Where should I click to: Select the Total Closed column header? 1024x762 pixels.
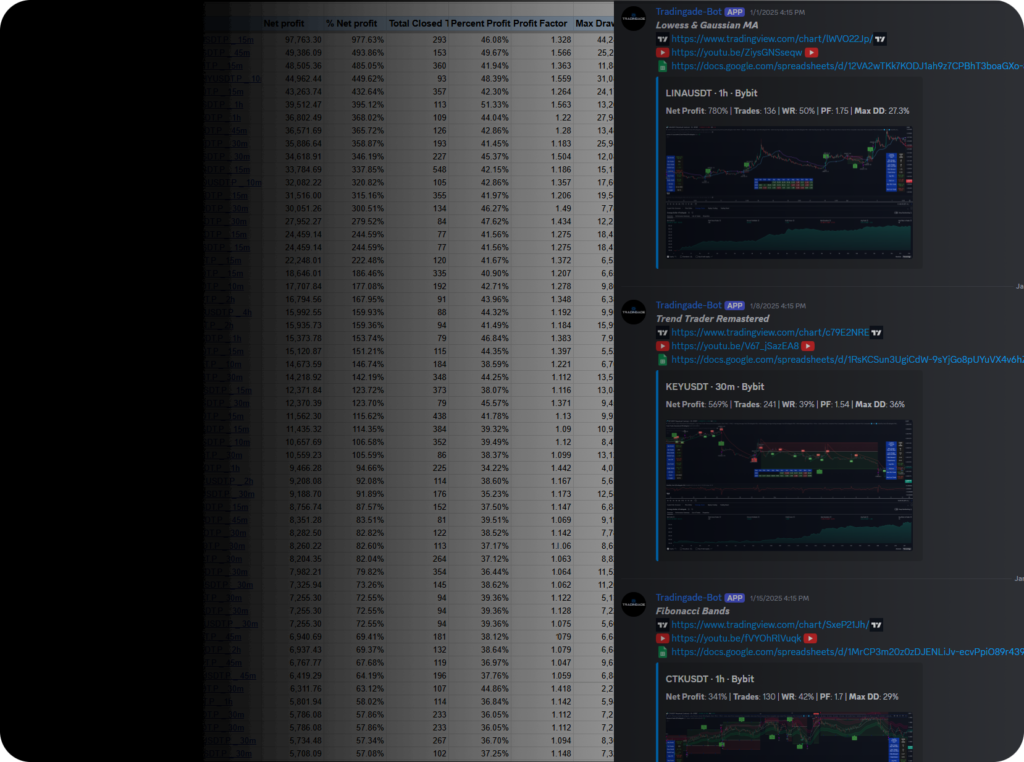click(x=419, y=24)
